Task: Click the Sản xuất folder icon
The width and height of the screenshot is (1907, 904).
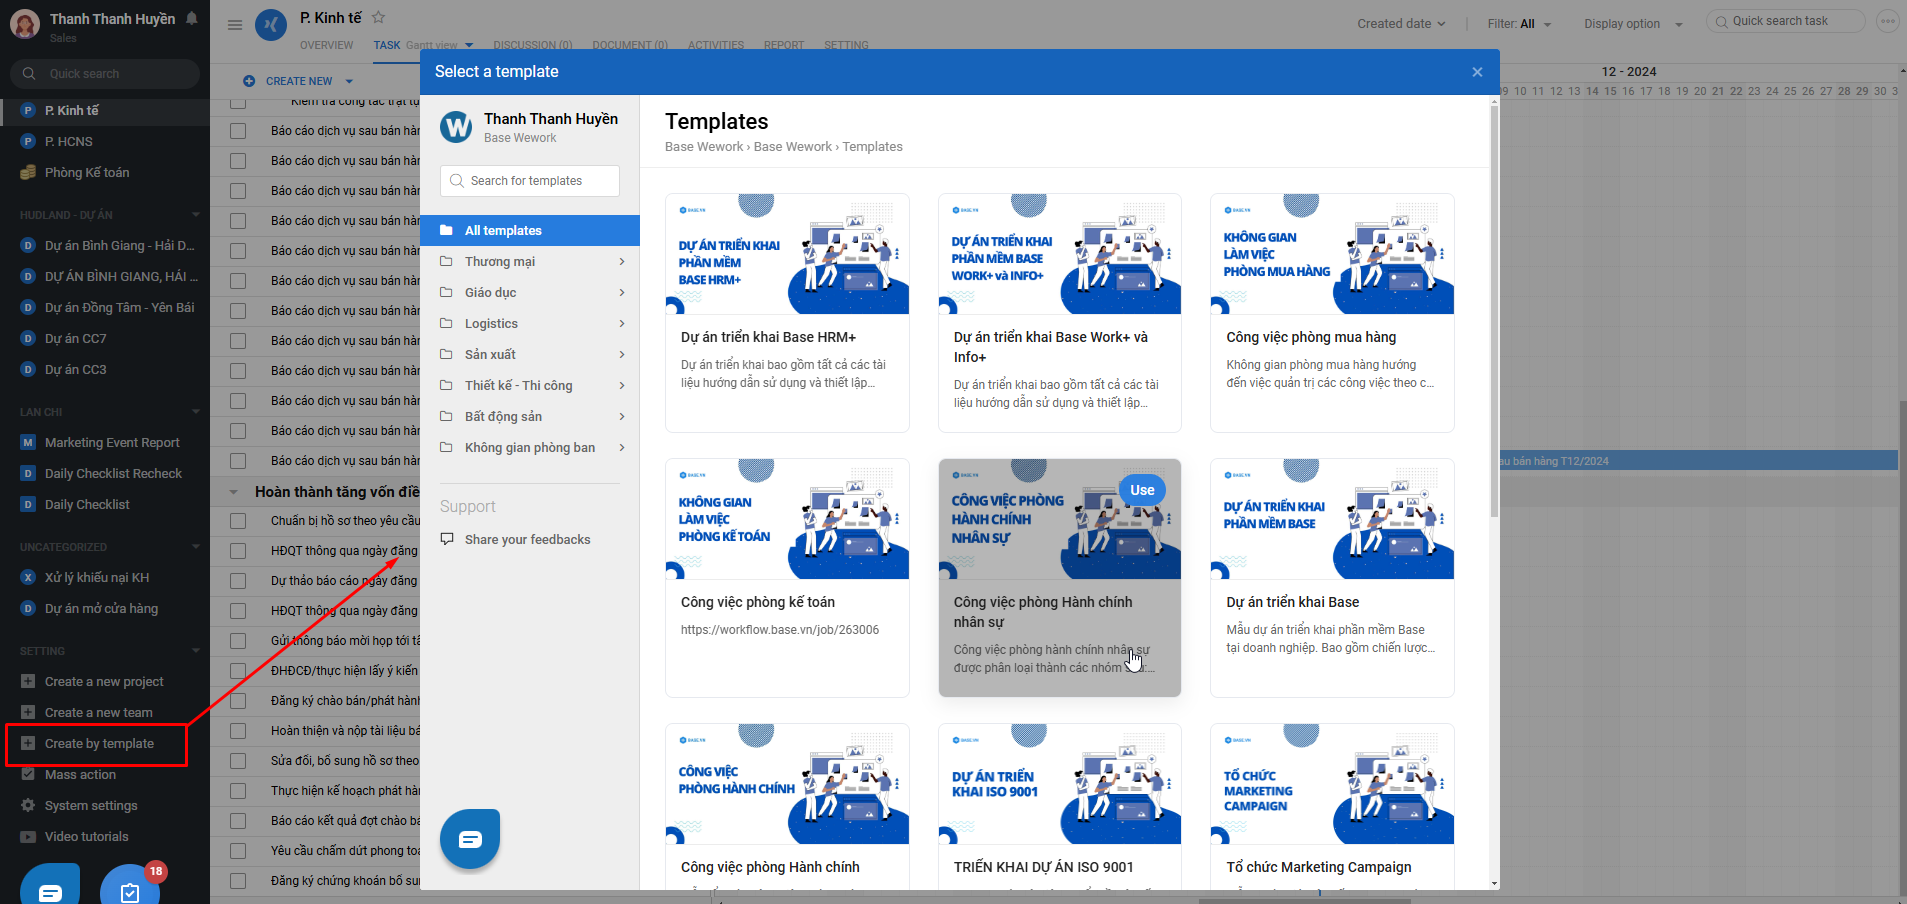Action: [x=446, y=354]
